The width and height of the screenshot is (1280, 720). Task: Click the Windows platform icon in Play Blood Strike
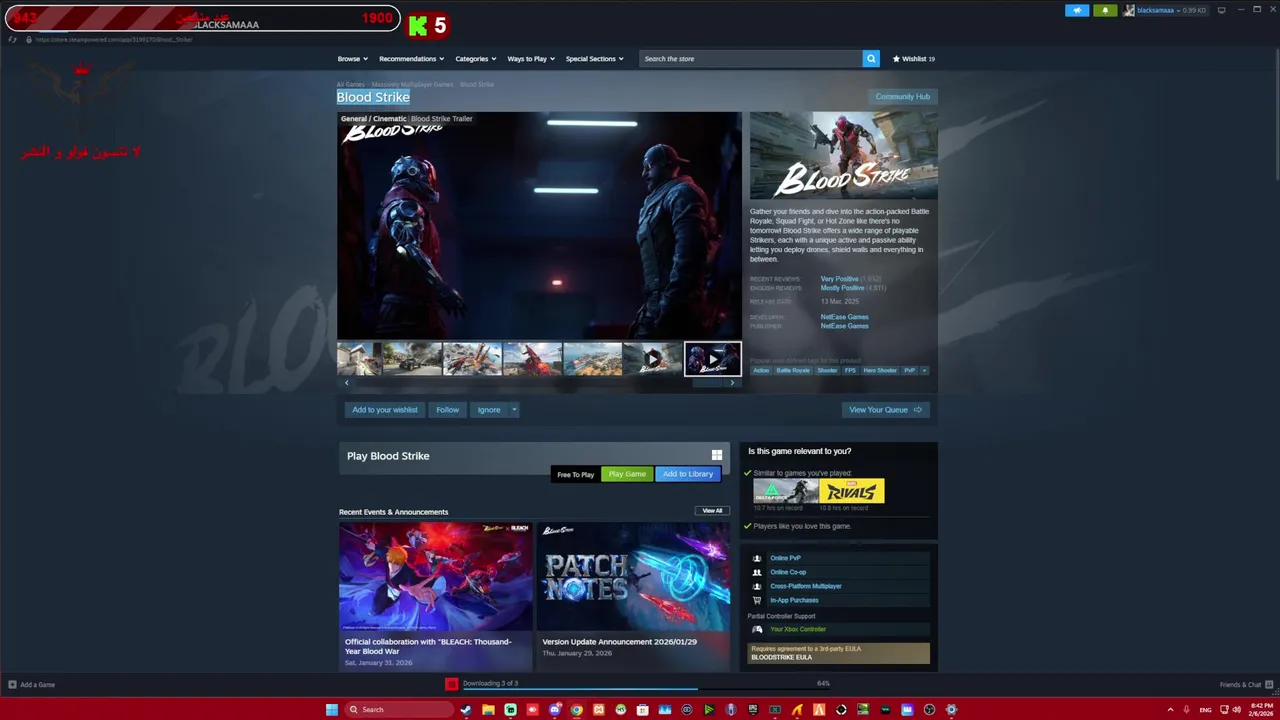[x=716, y=455]
